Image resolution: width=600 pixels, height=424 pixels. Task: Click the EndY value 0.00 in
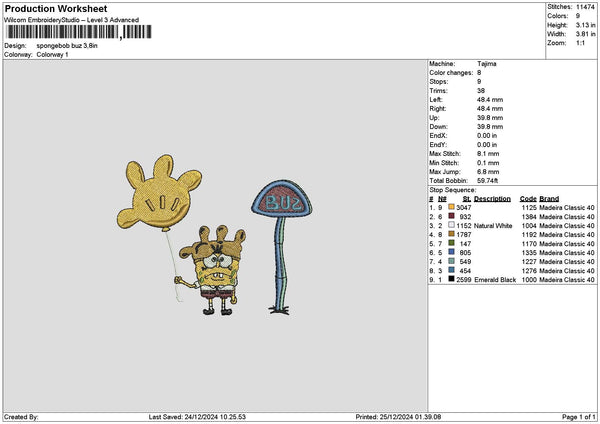click(x=487, y=145)
